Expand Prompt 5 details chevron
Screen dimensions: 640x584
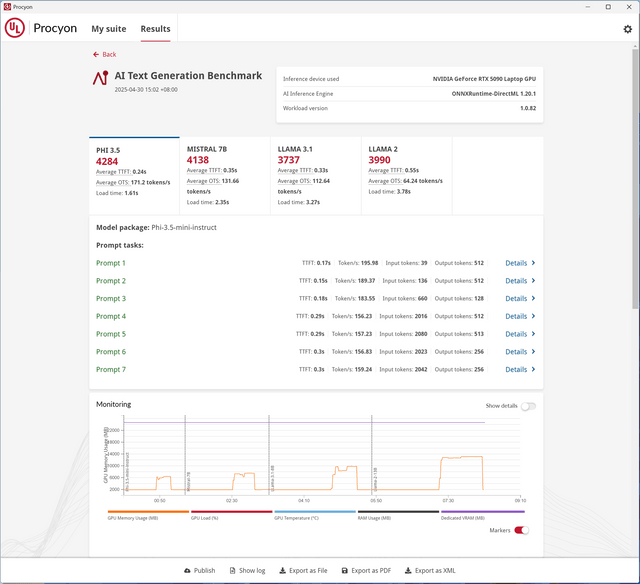coord(533,334)
